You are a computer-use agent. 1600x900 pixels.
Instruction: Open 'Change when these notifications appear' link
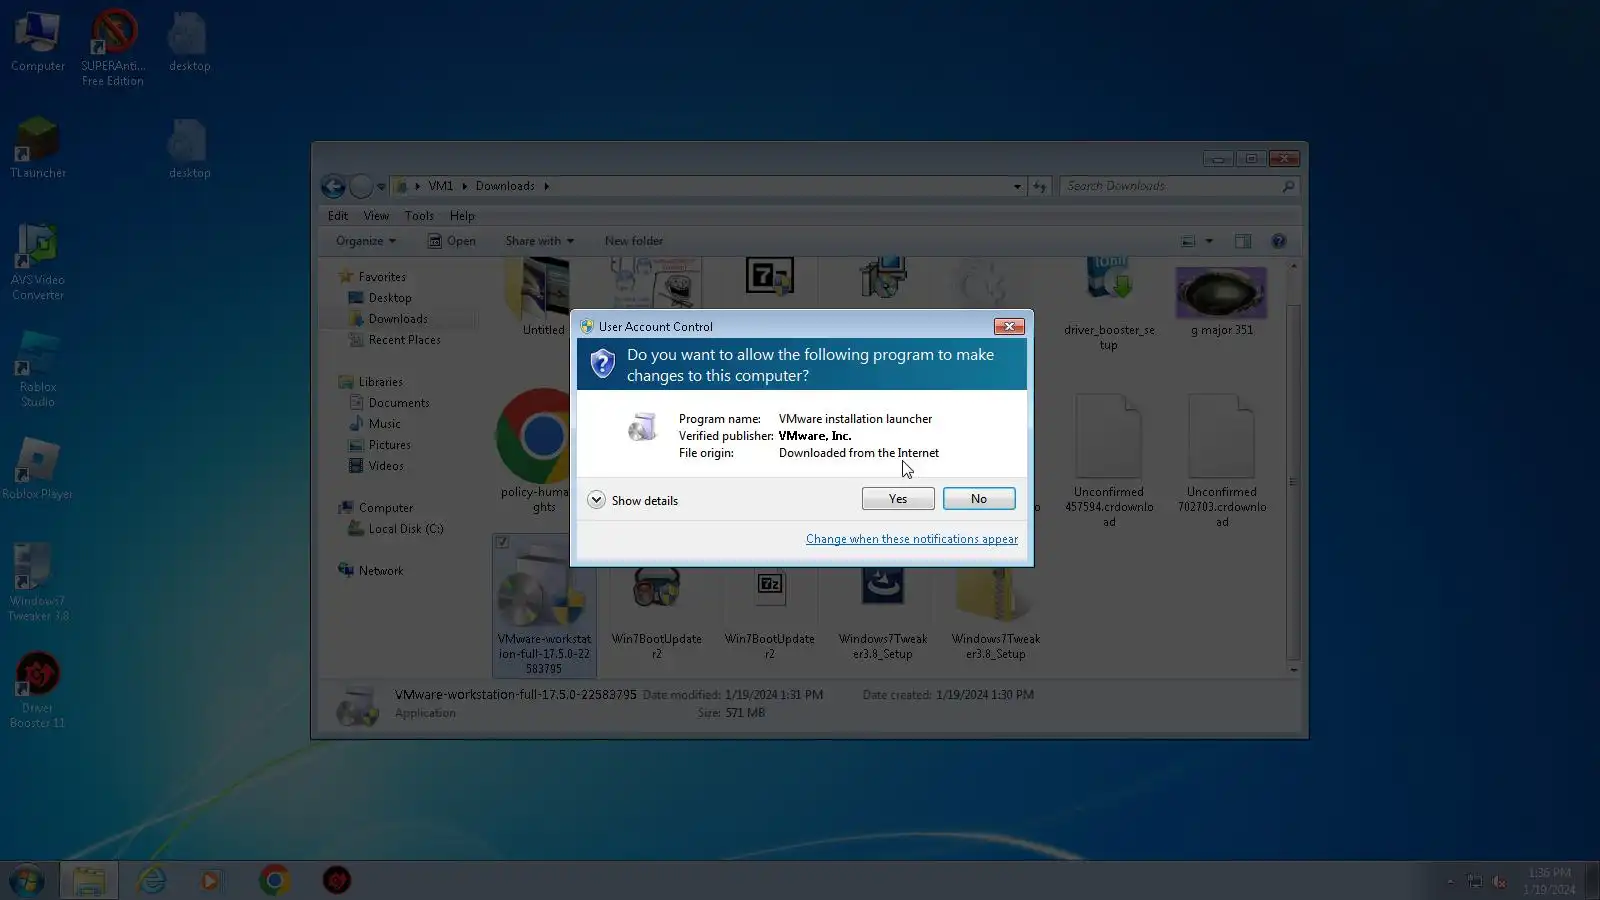point(912,539)
